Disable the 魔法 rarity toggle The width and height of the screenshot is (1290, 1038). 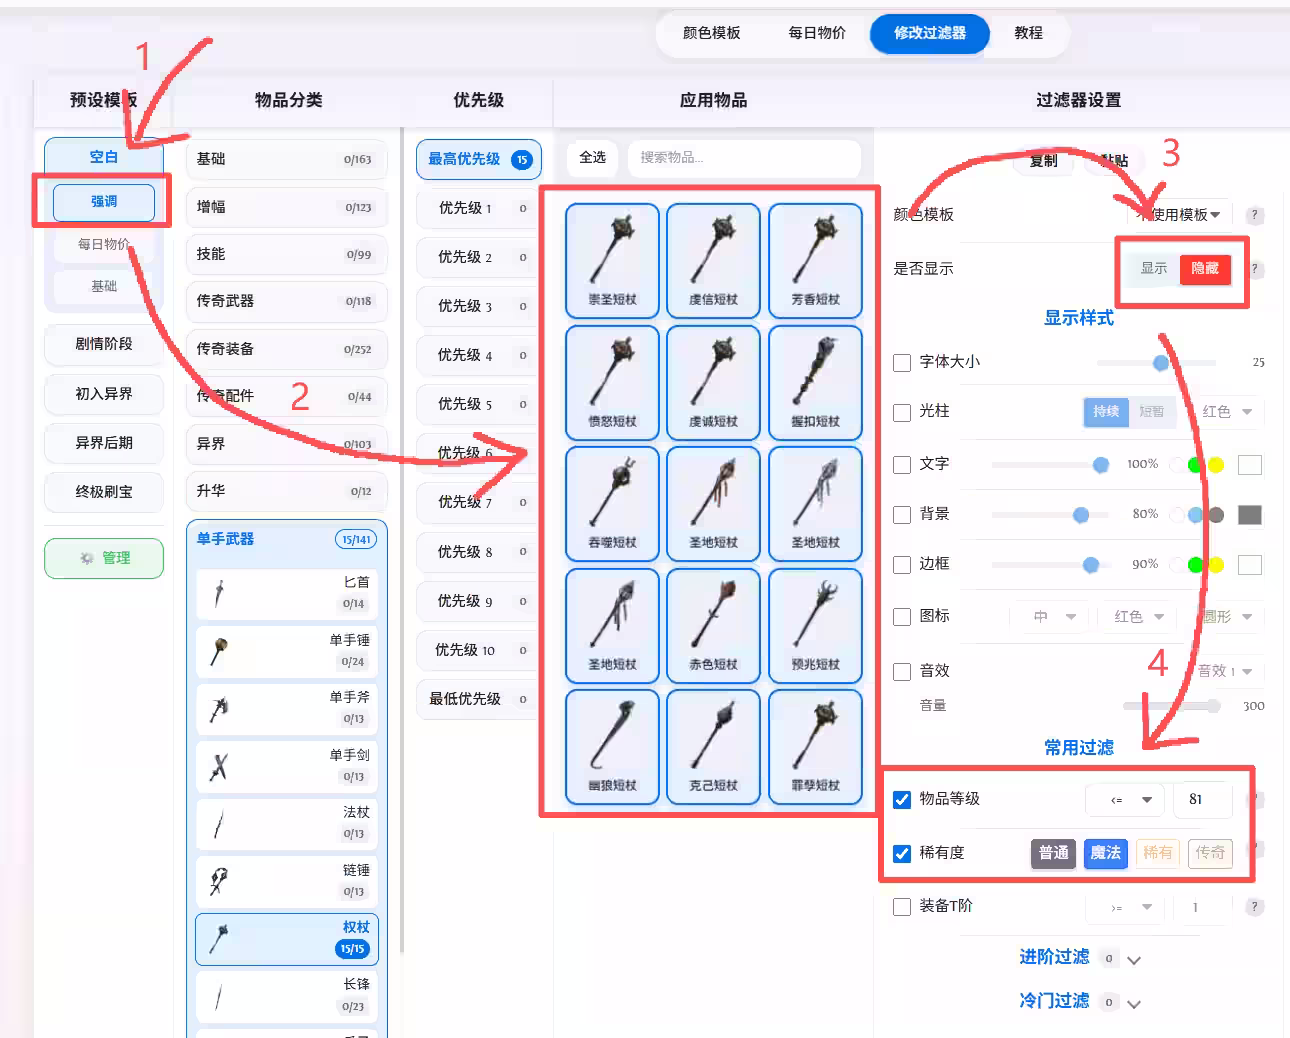click(1105, 853)
